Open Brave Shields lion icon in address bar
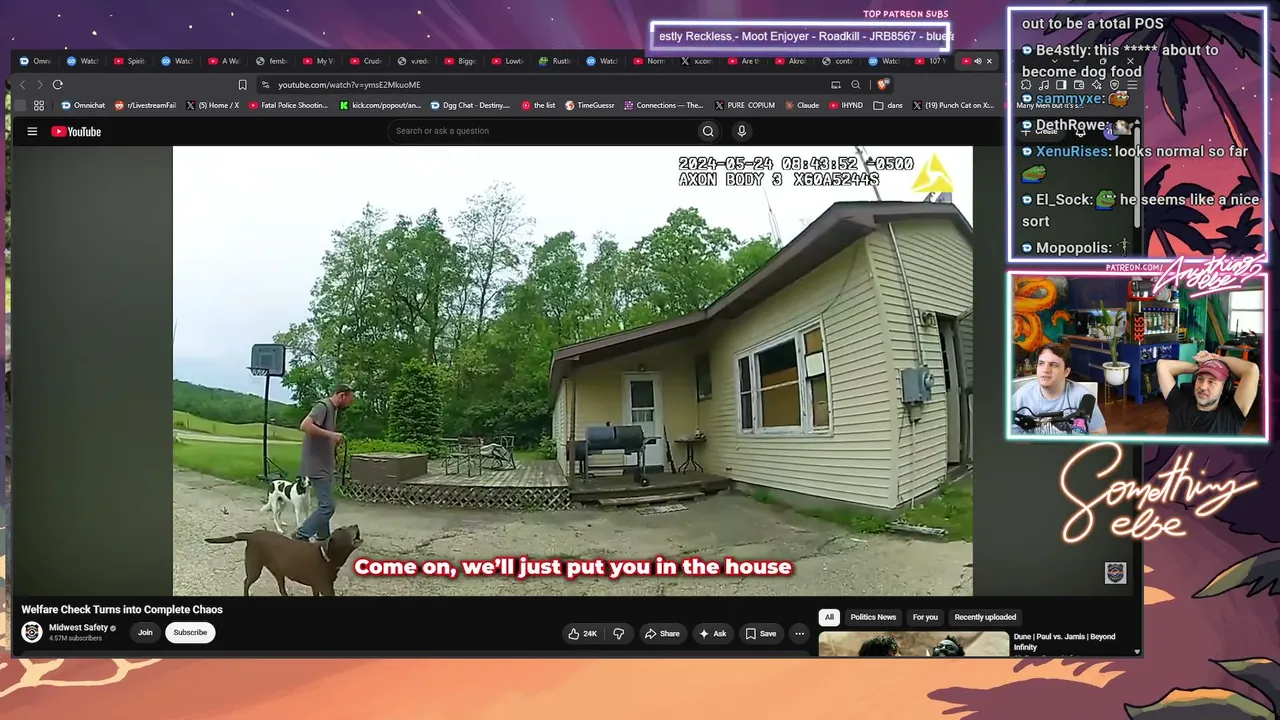 click(881, 85)
